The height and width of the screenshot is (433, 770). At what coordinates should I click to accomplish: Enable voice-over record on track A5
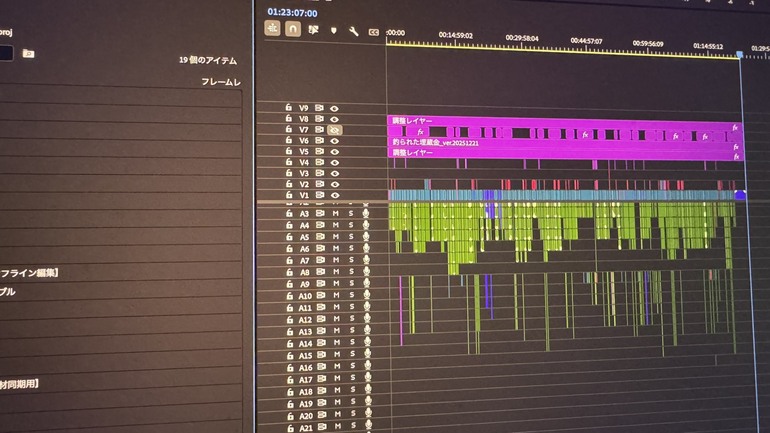(366, 237)
